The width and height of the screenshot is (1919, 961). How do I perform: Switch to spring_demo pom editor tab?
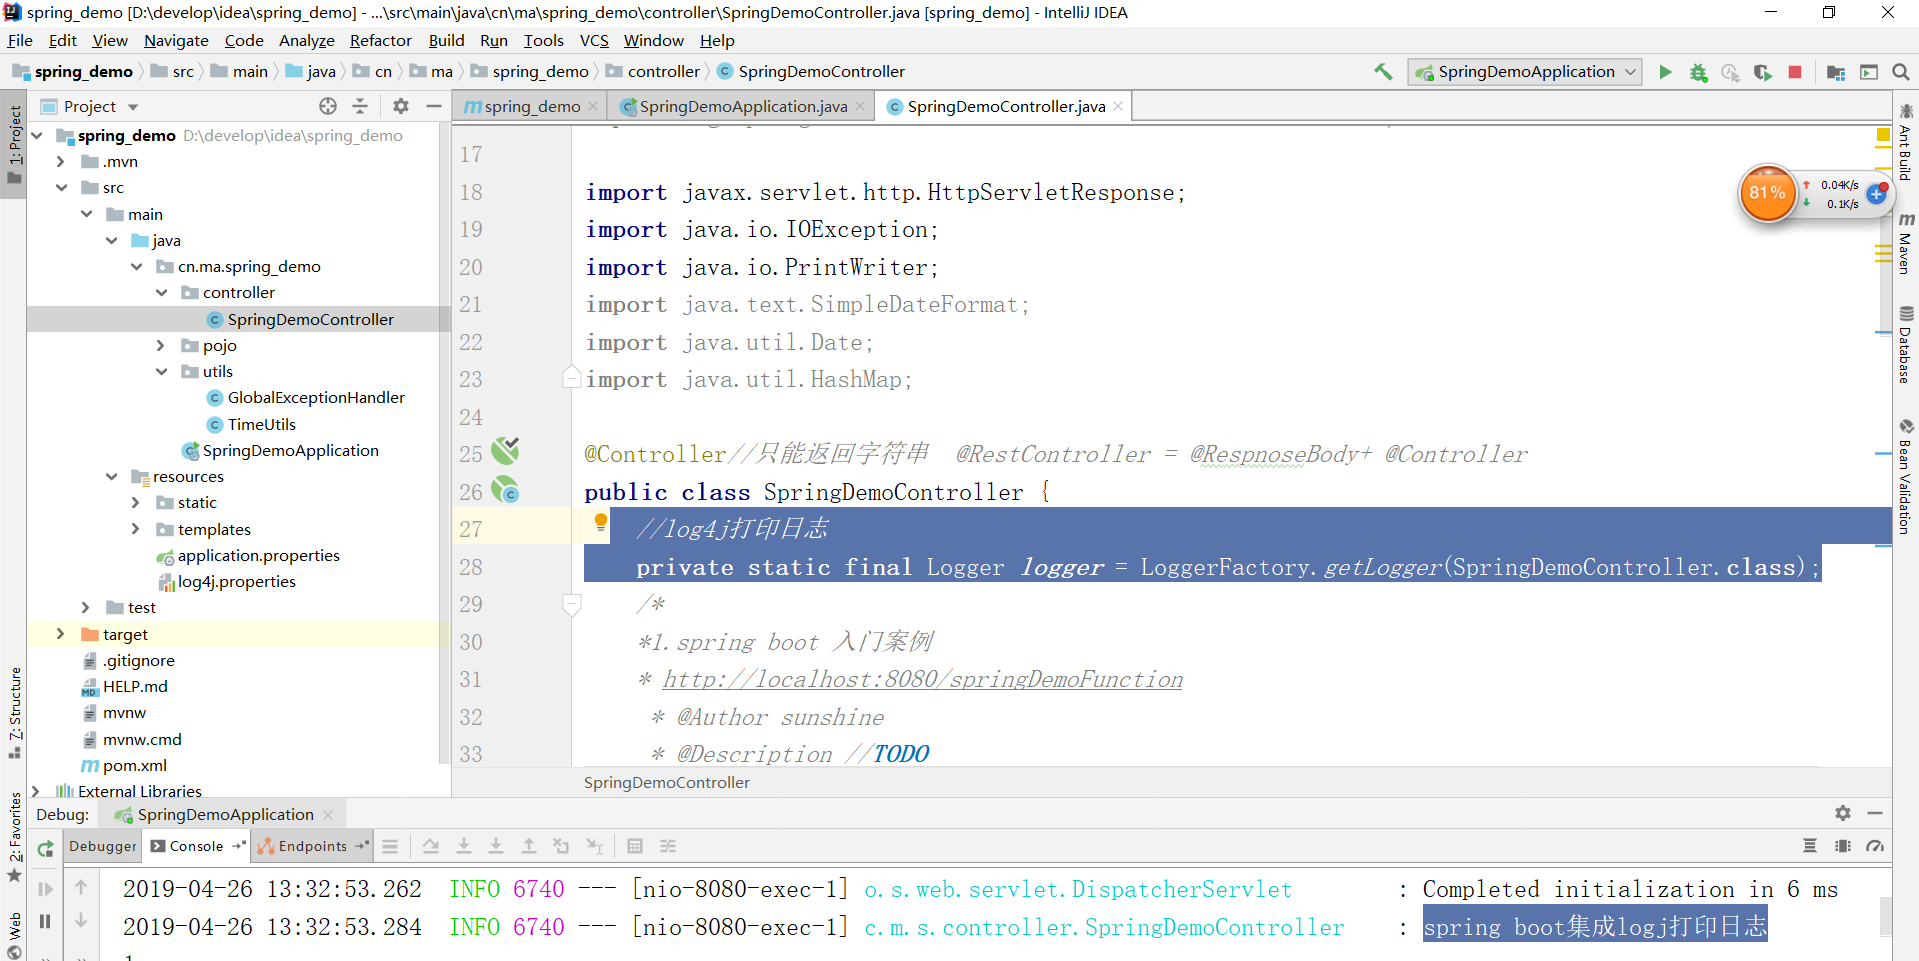point(531,106)
